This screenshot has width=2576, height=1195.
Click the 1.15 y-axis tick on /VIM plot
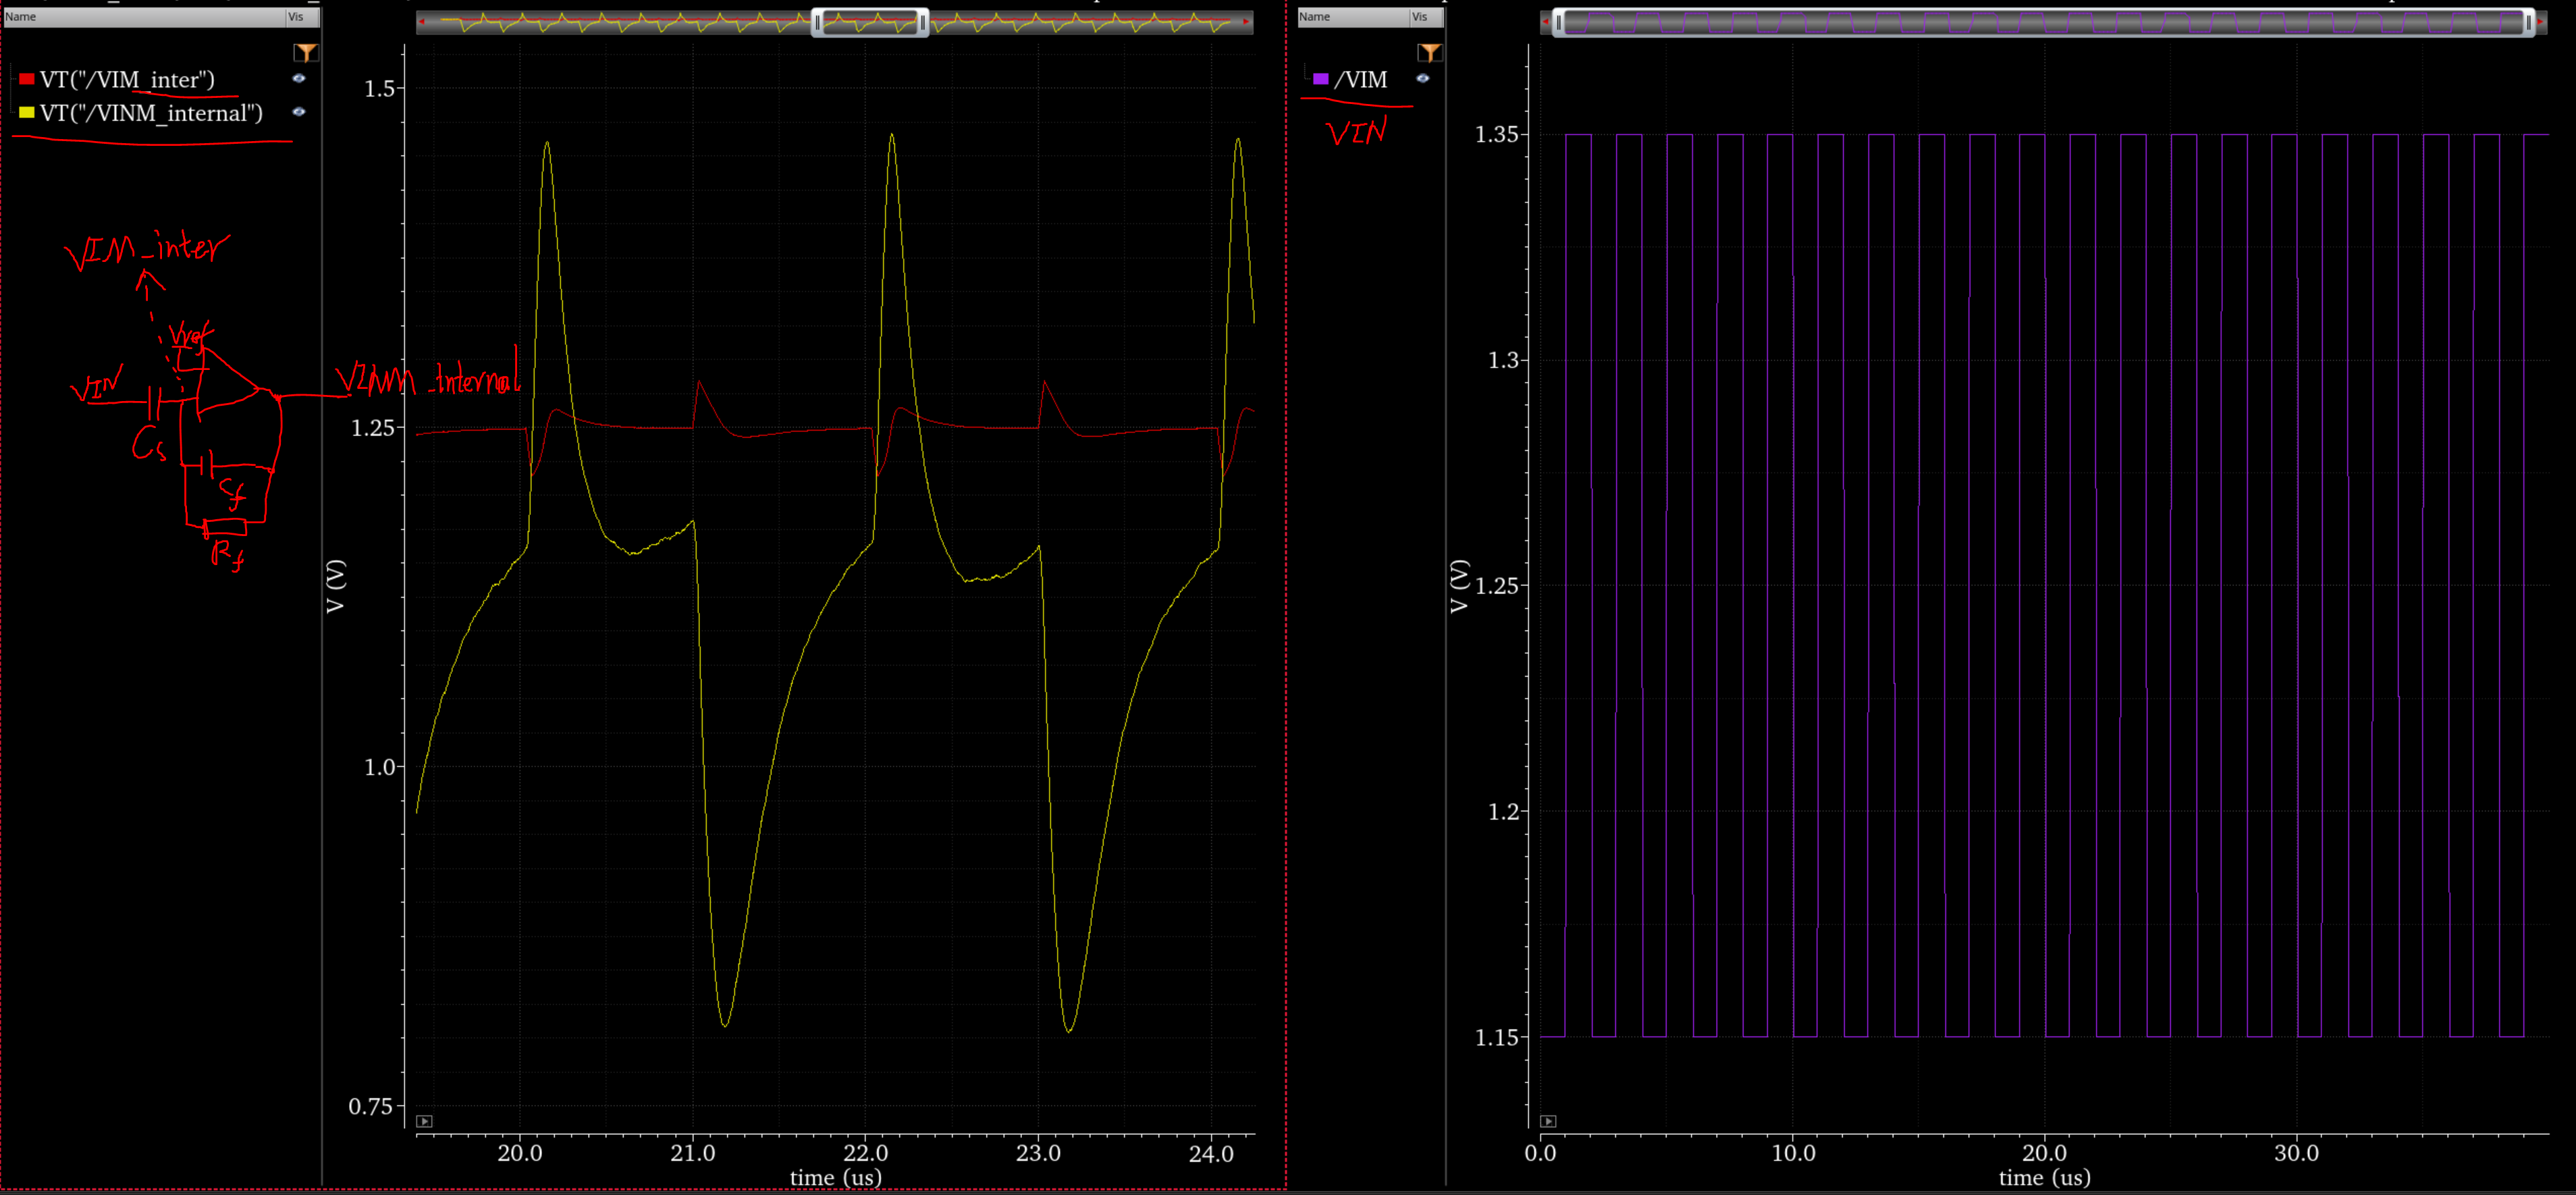pyautogui.click(x=1497, y=1038)
